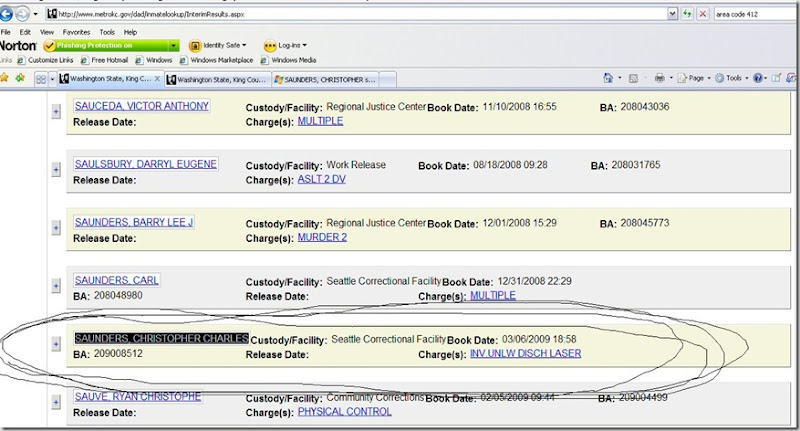Open the Favorites menu
800x431 pixels.
tap(75, 32)
